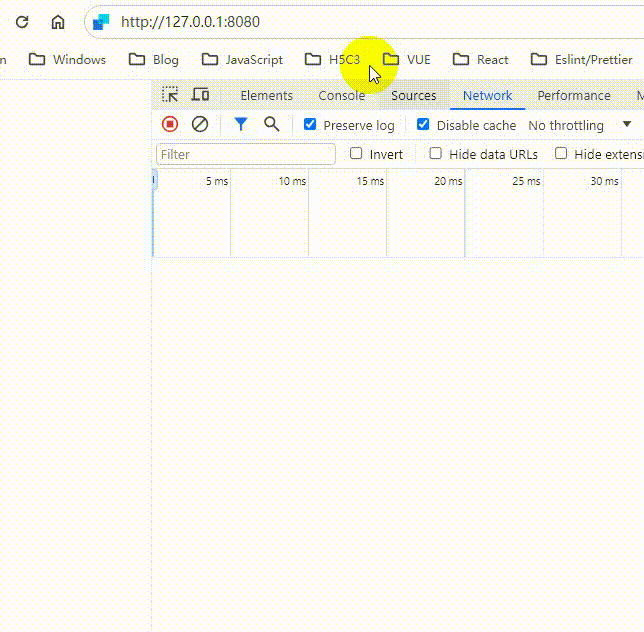Viewport: 644px width, 632px height.
Task: Click the 15 ms timeline marker
Action: tap(370, 181)
